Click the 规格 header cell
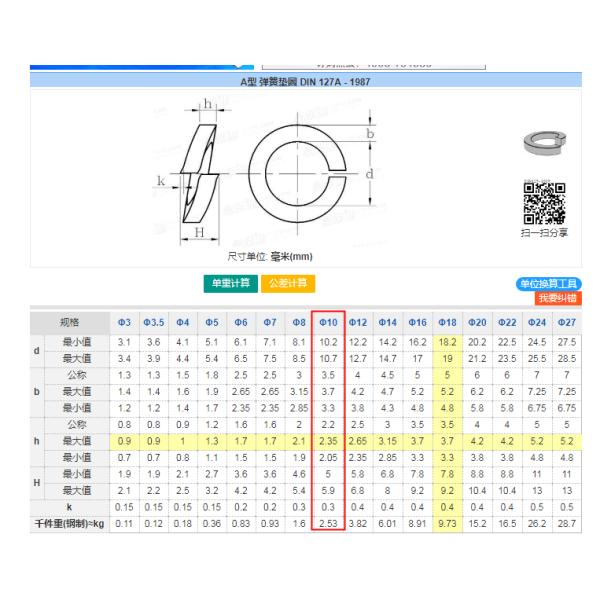This screenshot has height=600, width=600. tap(70, 323)
